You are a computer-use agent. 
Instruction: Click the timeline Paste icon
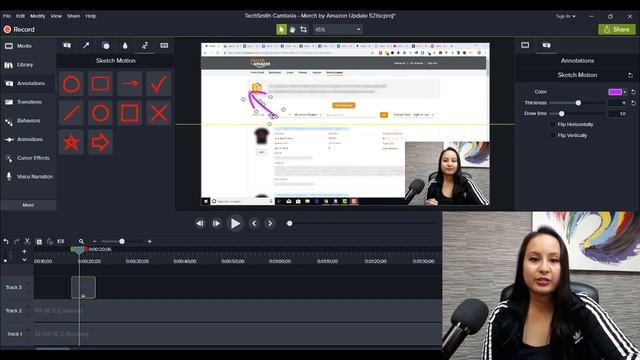point(50,242)
